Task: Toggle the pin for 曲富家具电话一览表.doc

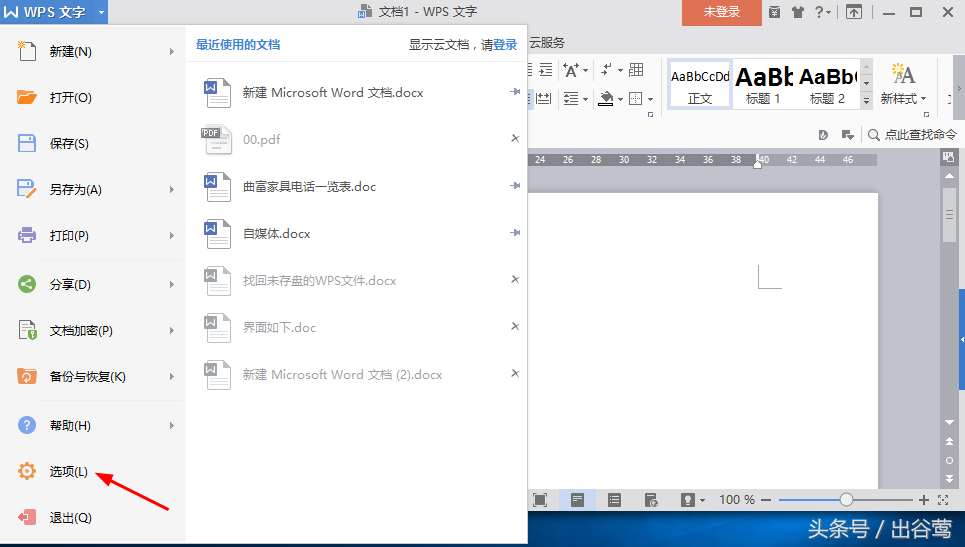Action: pos(515,186)
